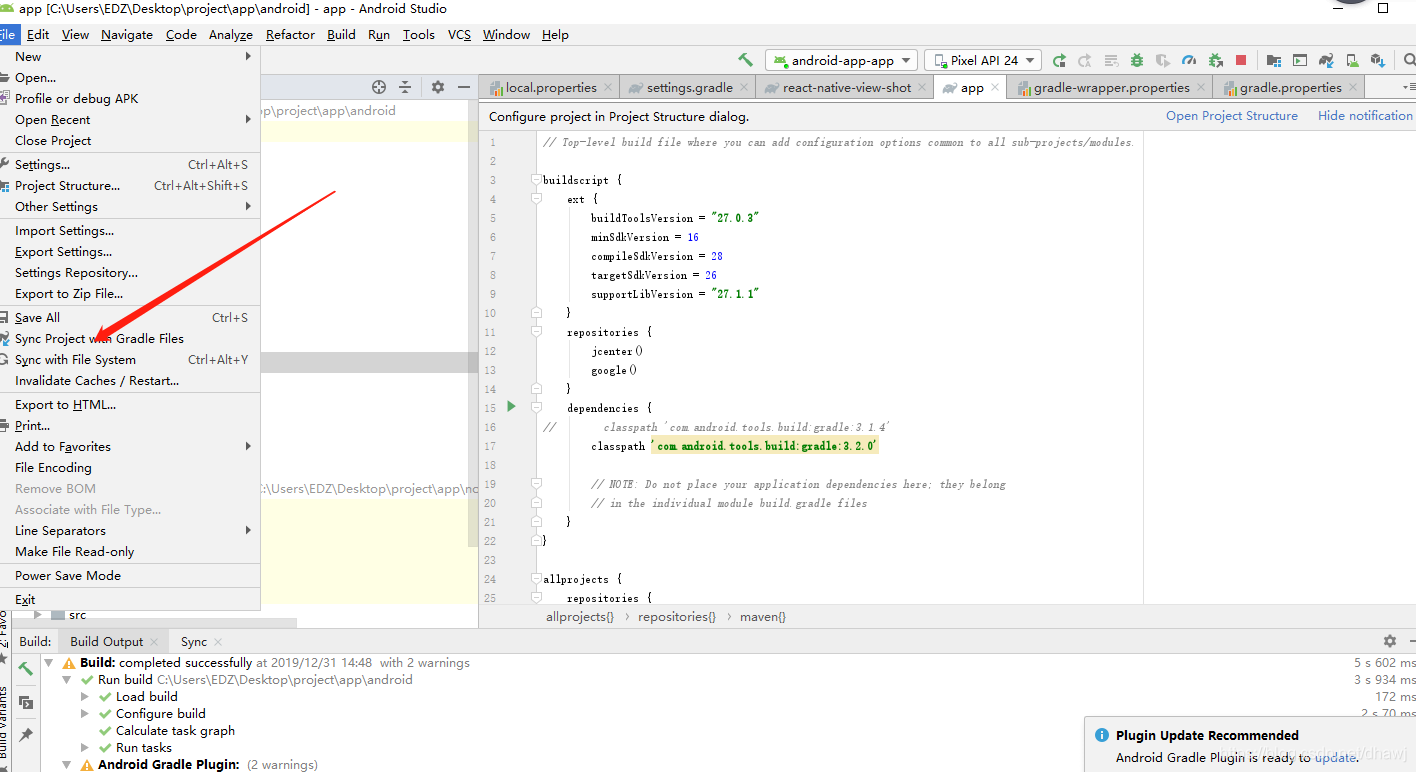The image size is (1416, 772).
Task: Click the toggle view icon in Build panel
Action: (x=26, y=702)
